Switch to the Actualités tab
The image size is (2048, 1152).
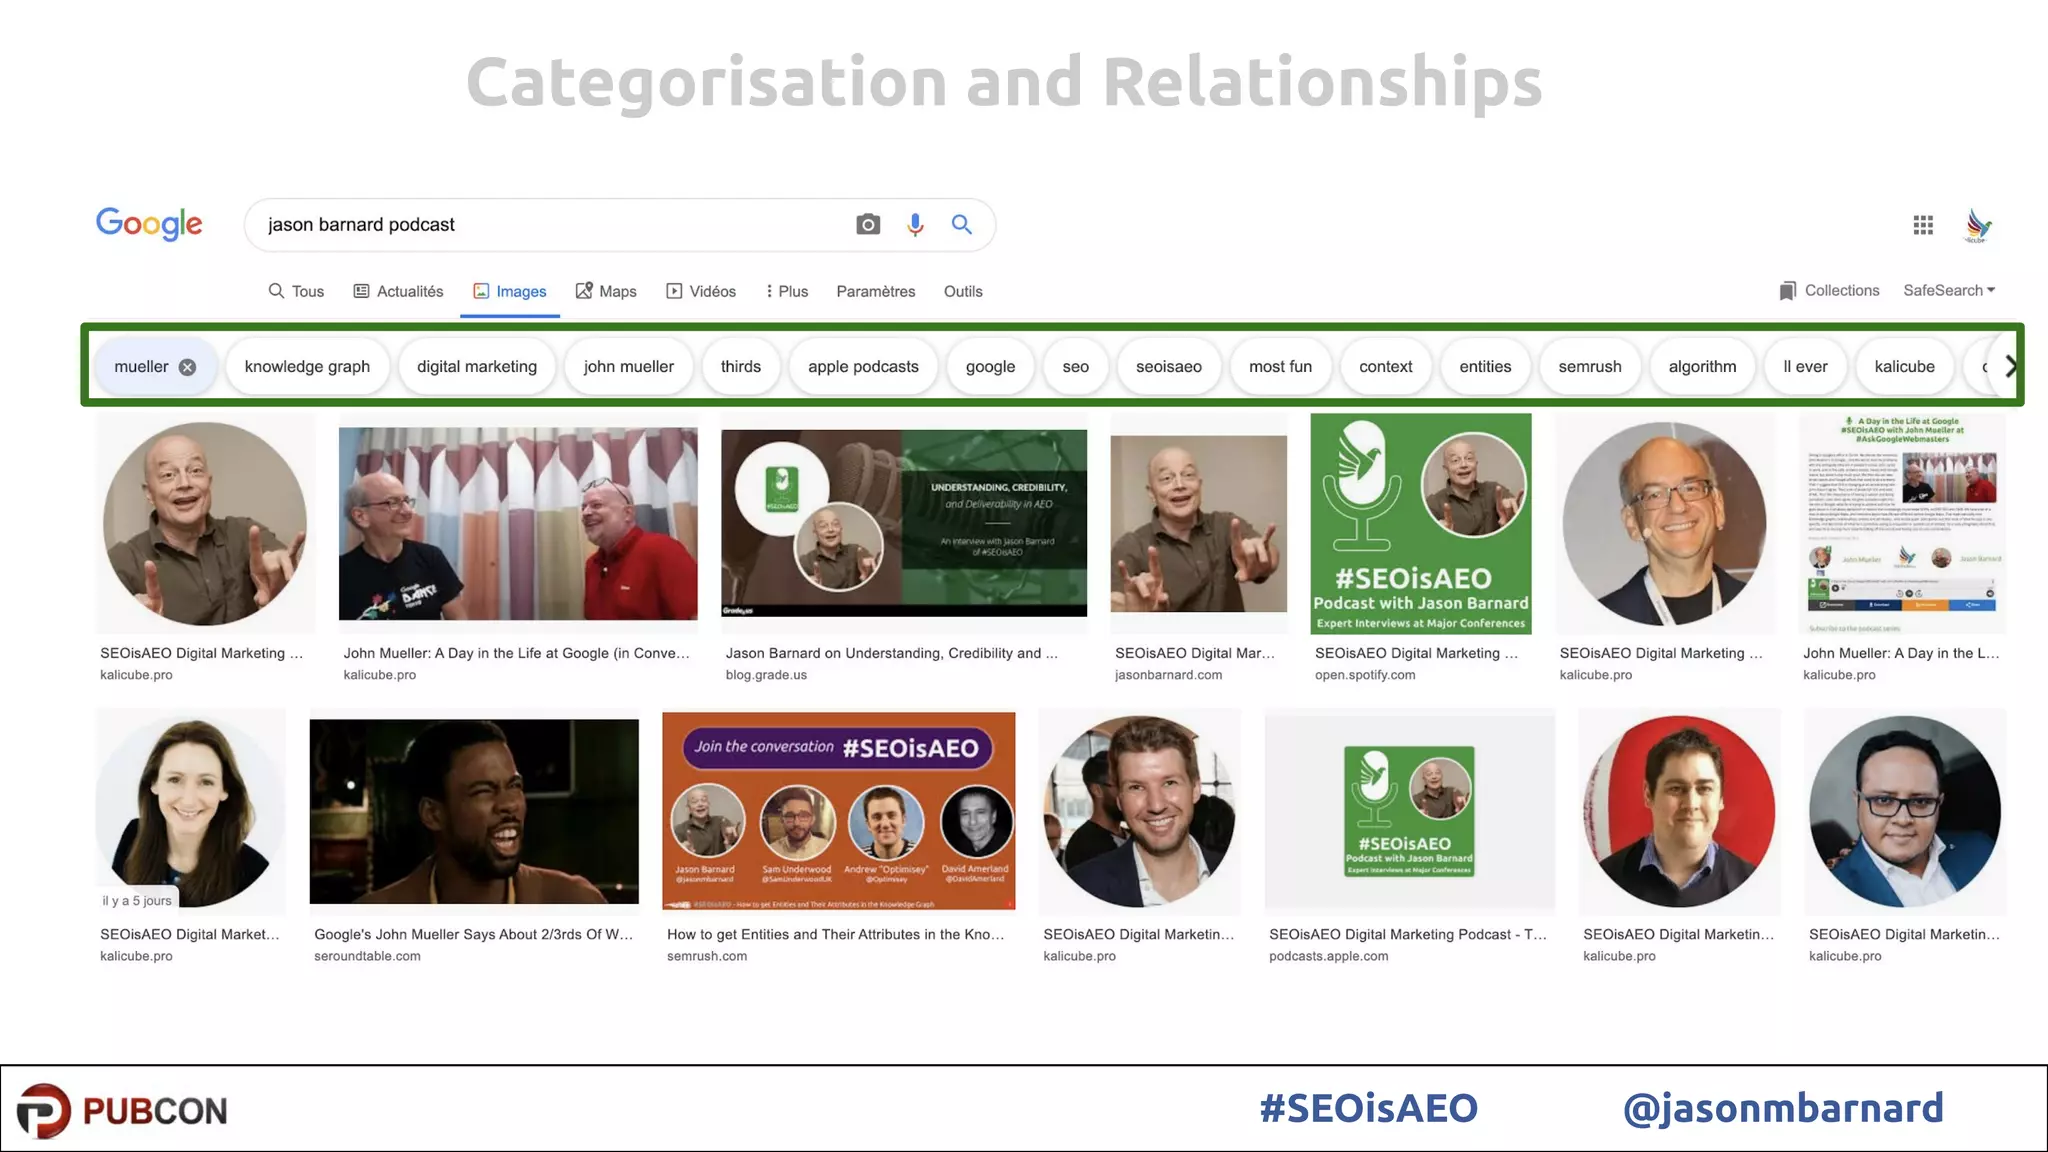click(x=398, y=291)
